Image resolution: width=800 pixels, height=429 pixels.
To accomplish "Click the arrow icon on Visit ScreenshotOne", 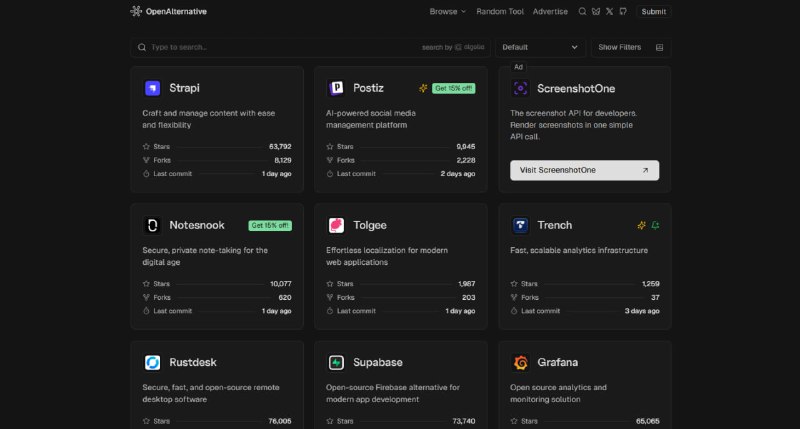I will (645, 170).
